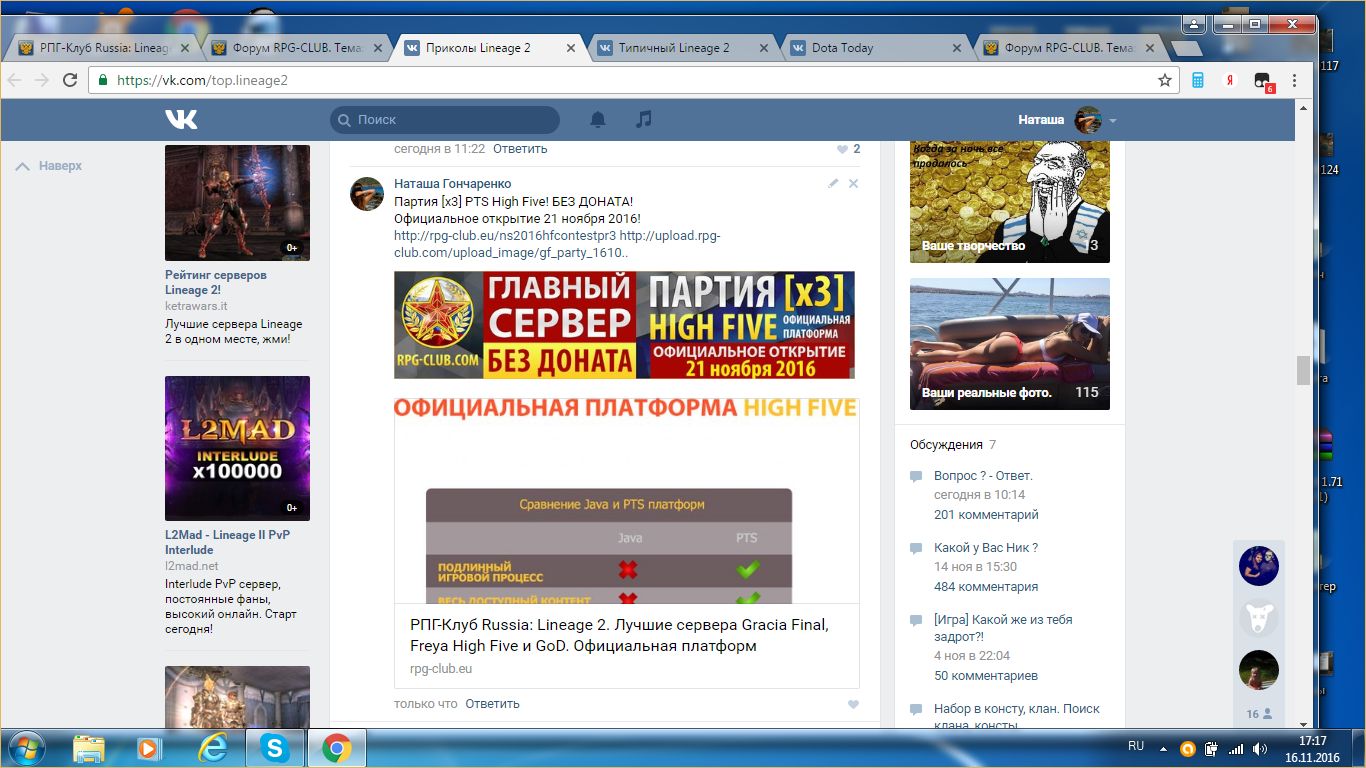Open Internet Explorer from taskbar

tap(212, 748)
